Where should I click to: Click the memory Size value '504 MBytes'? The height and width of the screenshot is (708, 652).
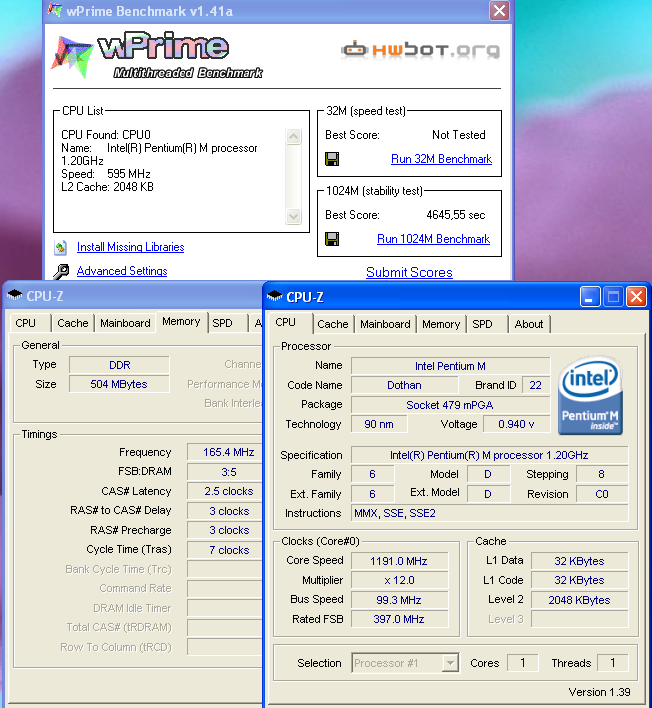(119, 384)
